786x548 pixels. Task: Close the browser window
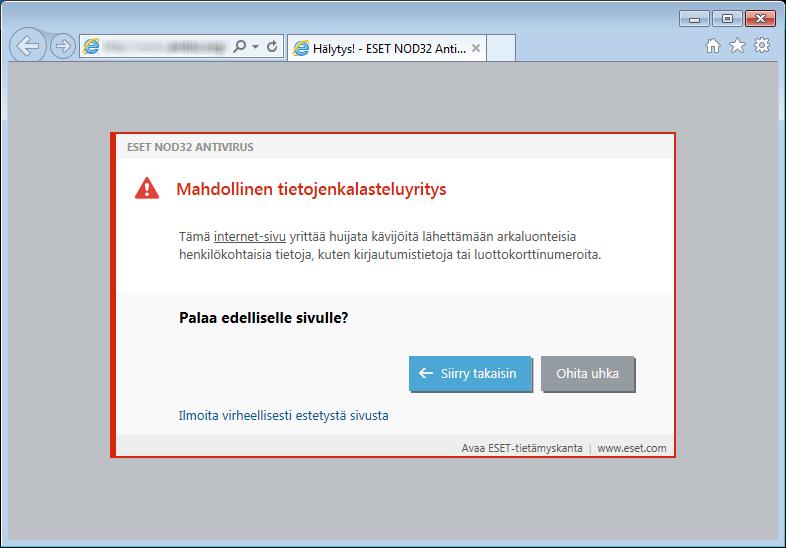tap(760, 19)
